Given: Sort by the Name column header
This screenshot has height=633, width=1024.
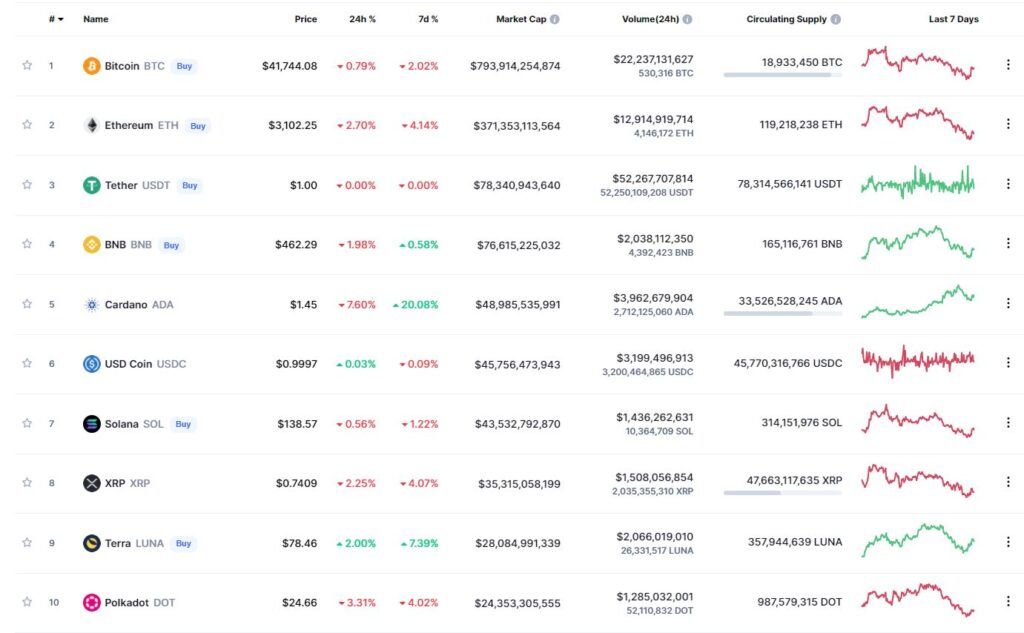Looking at the screenshot, I should coord(95,19).
